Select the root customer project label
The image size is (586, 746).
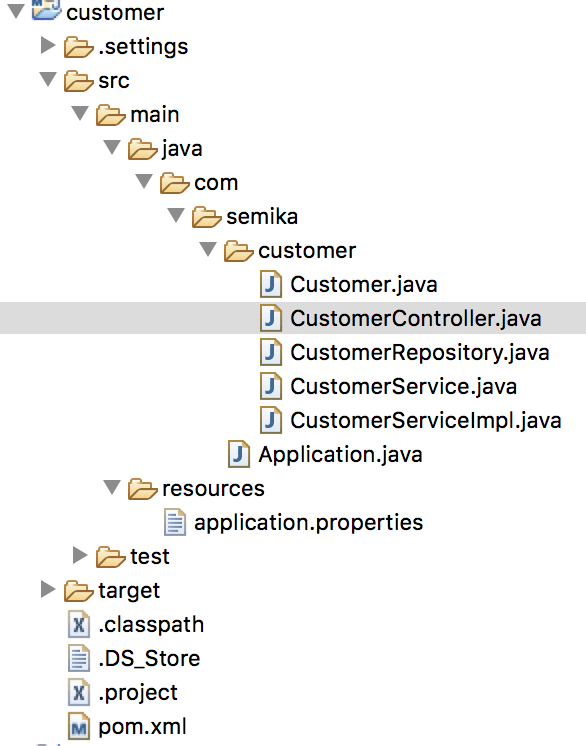pos(115,12)
